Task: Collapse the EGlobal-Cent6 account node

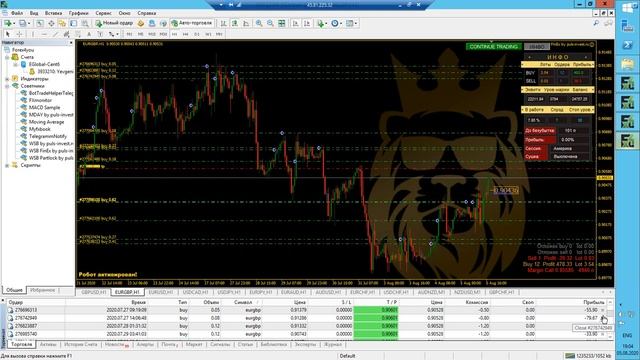Action: point(15,64)
